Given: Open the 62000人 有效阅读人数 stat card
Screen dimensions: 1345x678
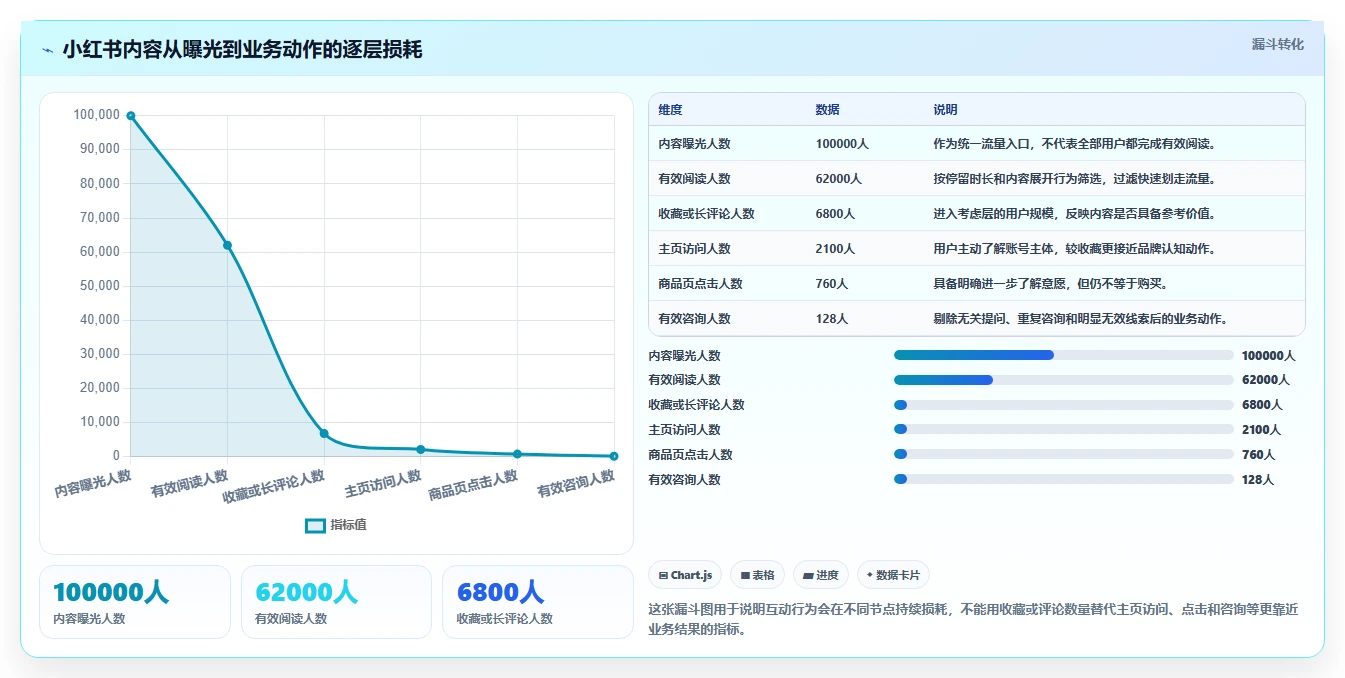Looking at the screenshot, I should [x=336, y=602].
